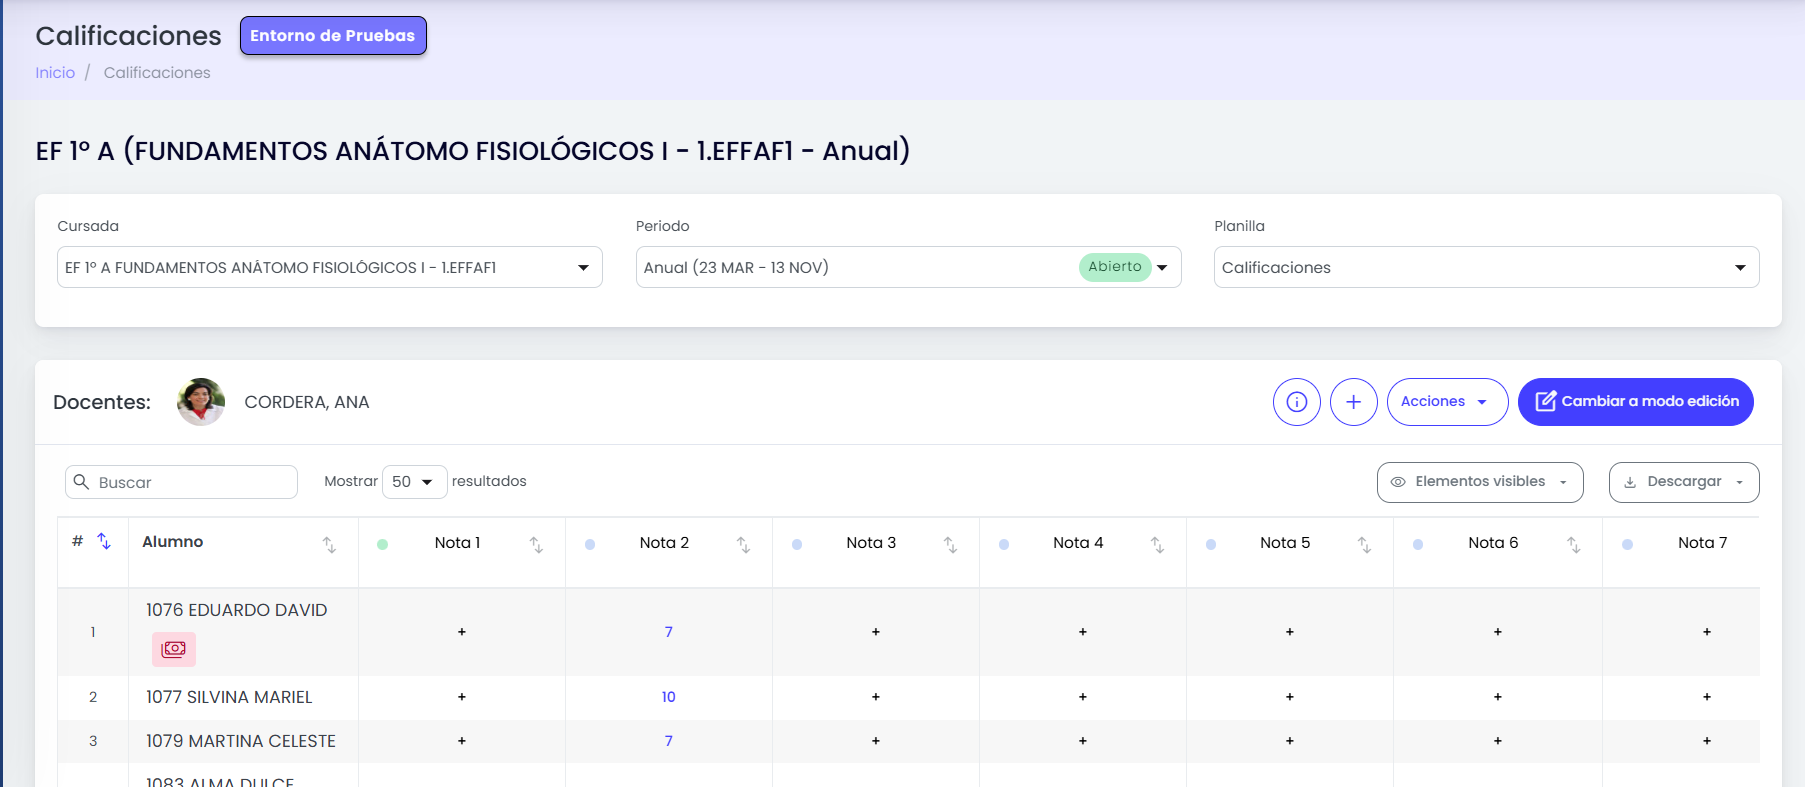Open the Elementos visibles visibility menu
Screen dimensions: 1805x787
tap(1479, 482)
